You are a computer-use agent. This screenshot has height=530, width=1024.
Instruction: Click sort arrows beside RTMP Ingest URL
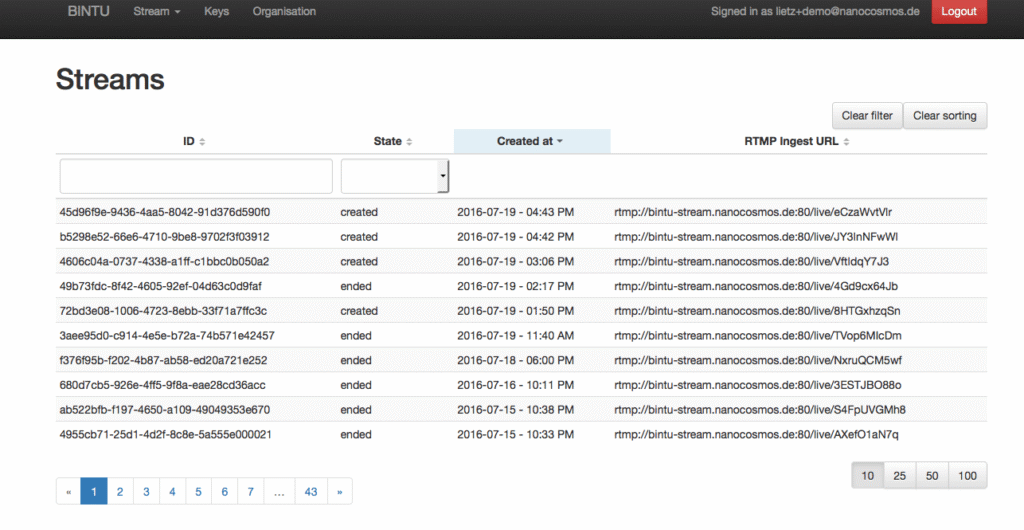846,142
